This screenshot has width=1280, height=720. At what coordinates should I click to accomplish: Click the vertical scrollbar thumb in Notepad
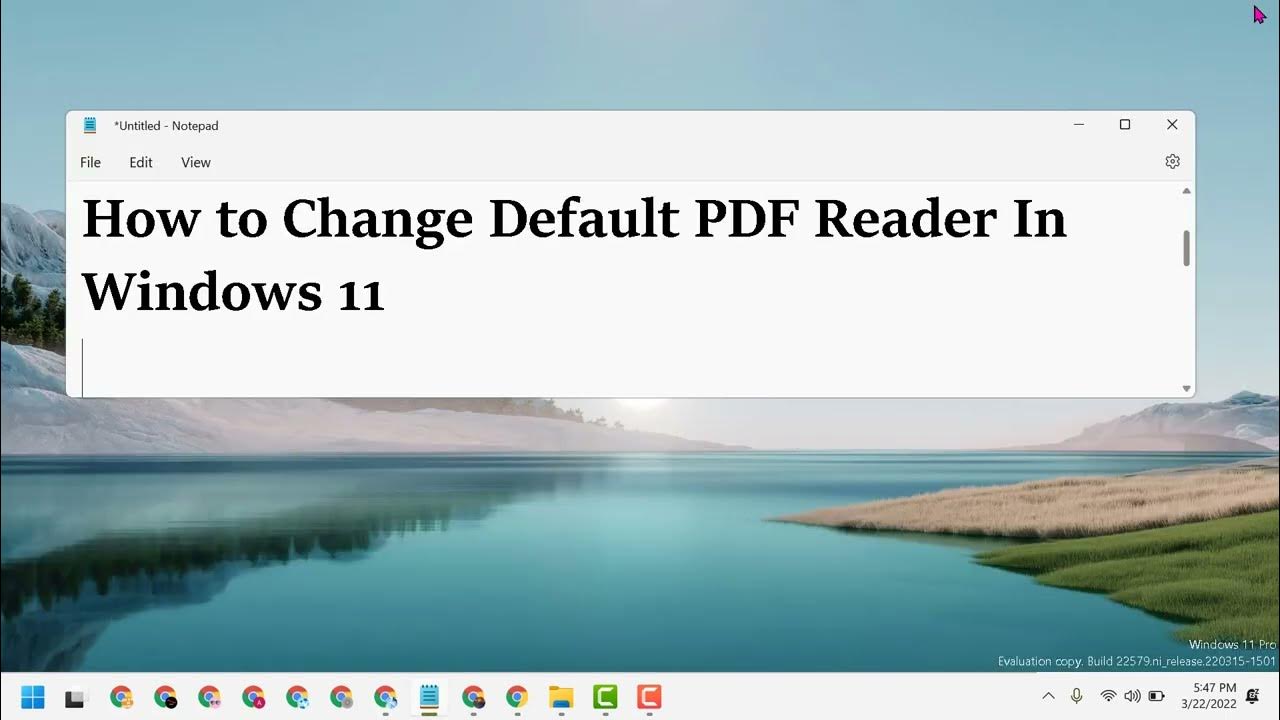click(1186, 248)
